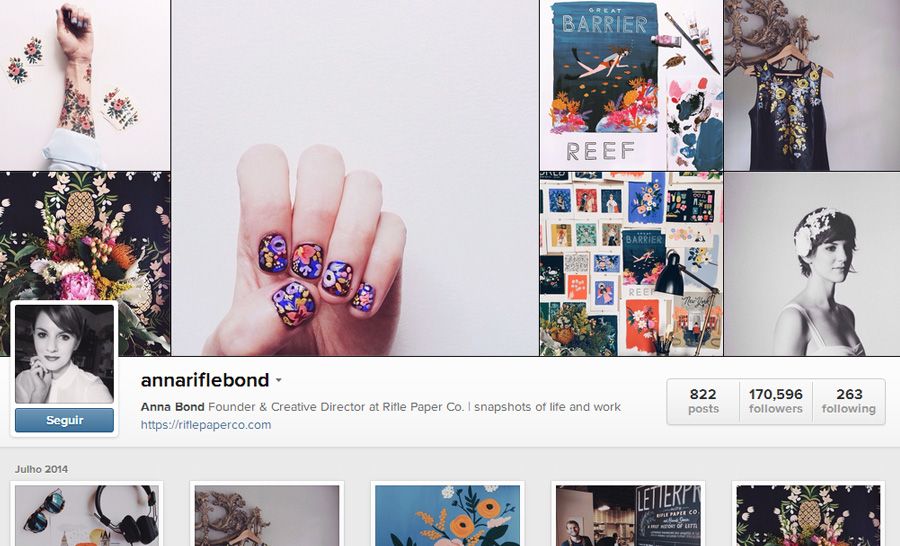Screen dimensions: 900x546
Task: View the 822 posts count
Action: 703,401
